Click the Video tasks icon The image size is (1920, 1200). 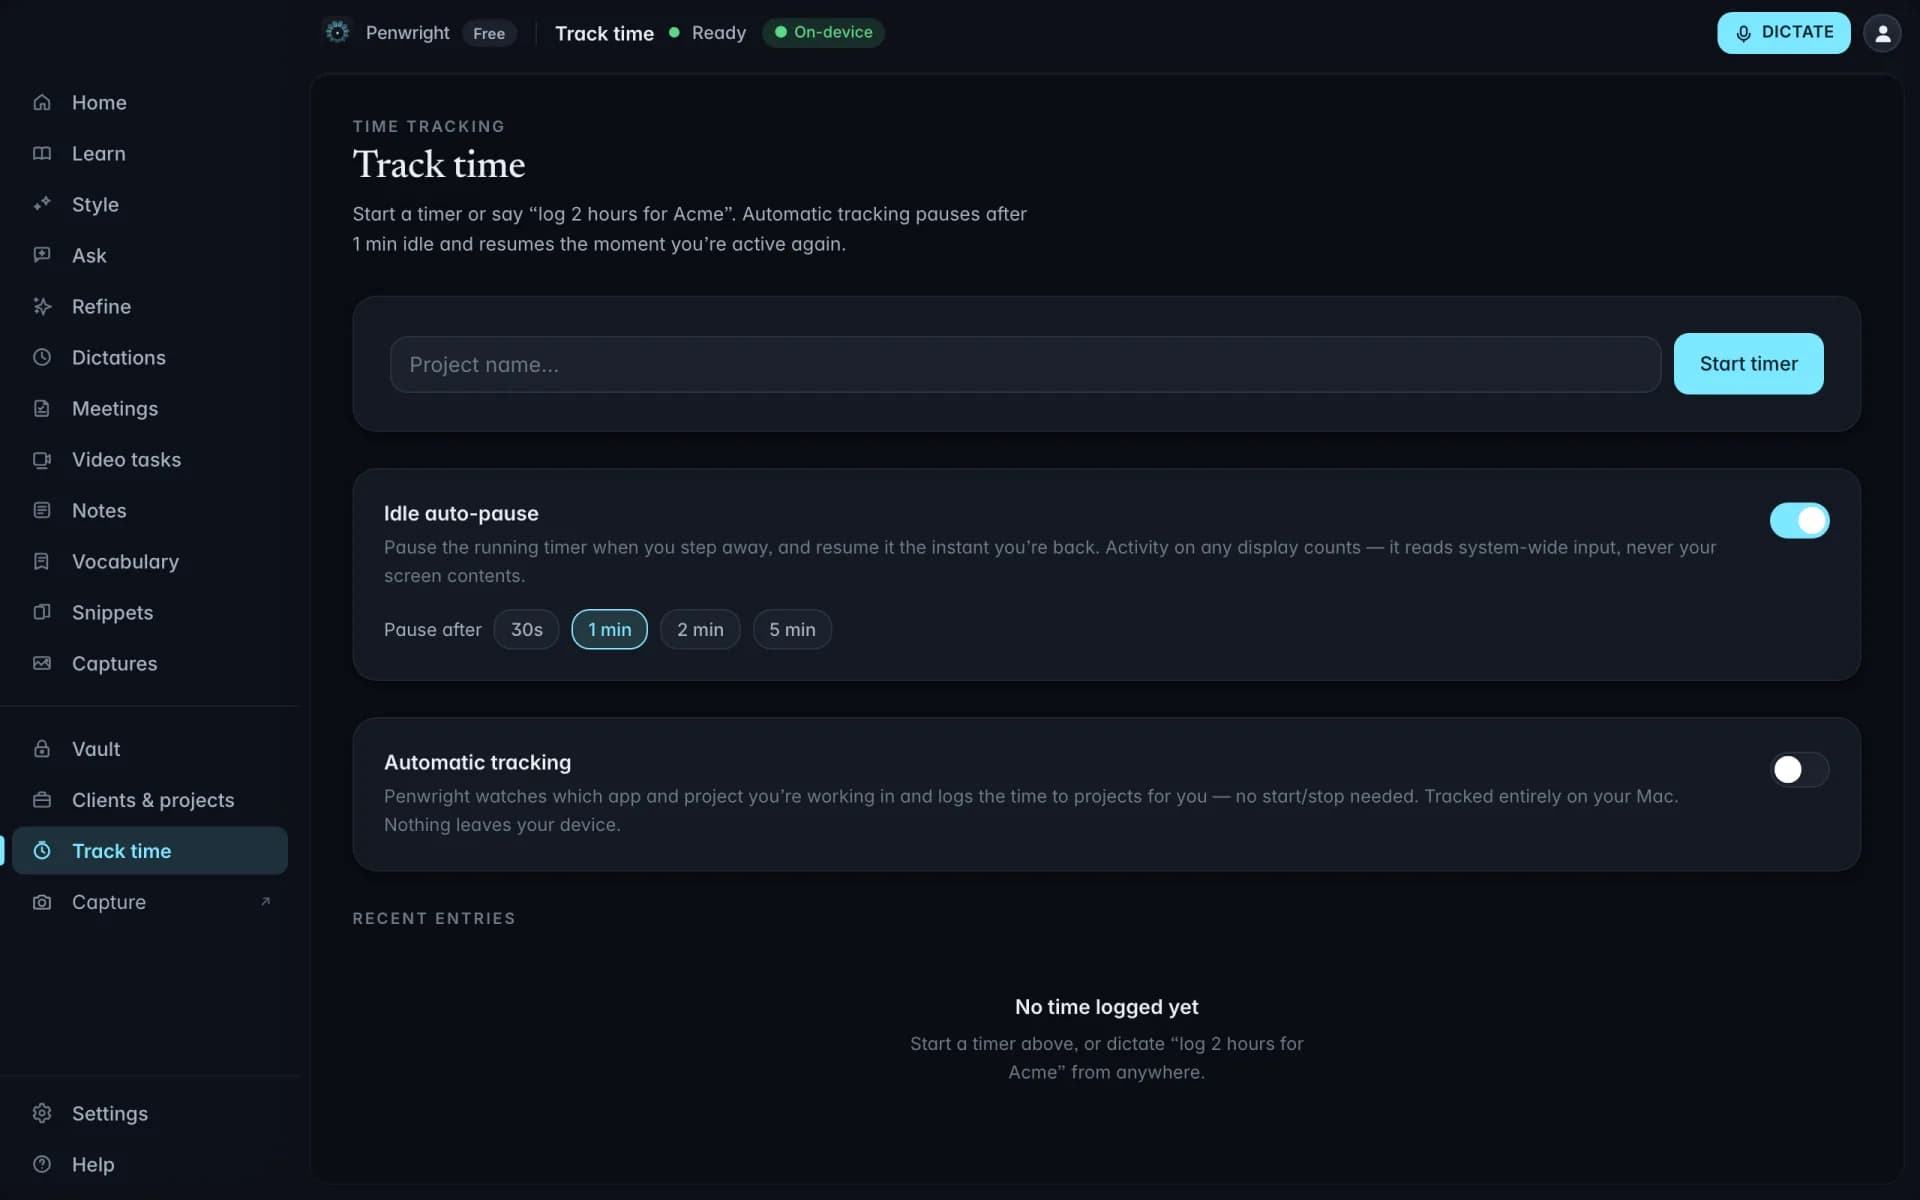point(42,459)
